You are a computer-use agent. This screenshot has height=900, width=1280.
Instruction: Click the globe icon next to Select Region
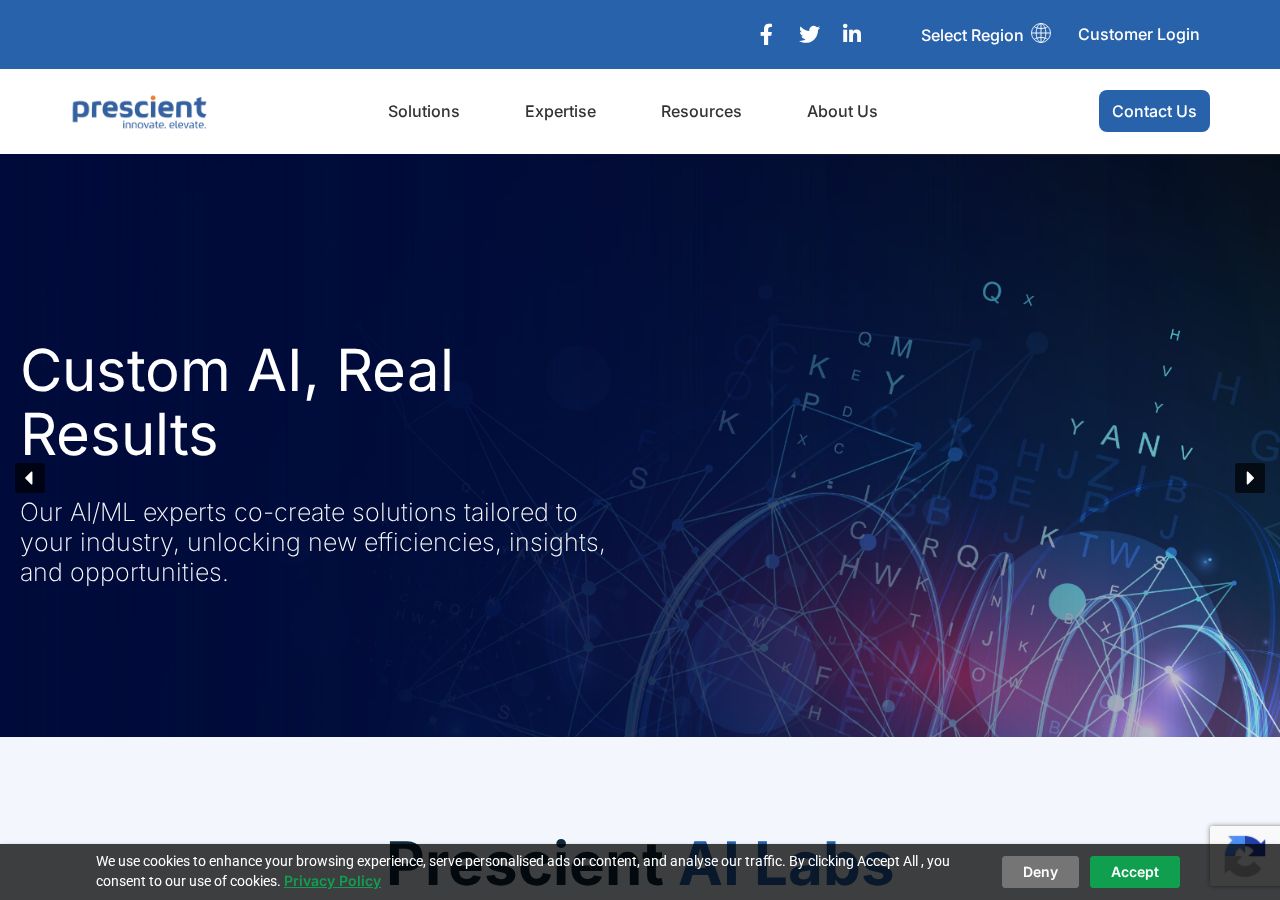[1041, 33]
